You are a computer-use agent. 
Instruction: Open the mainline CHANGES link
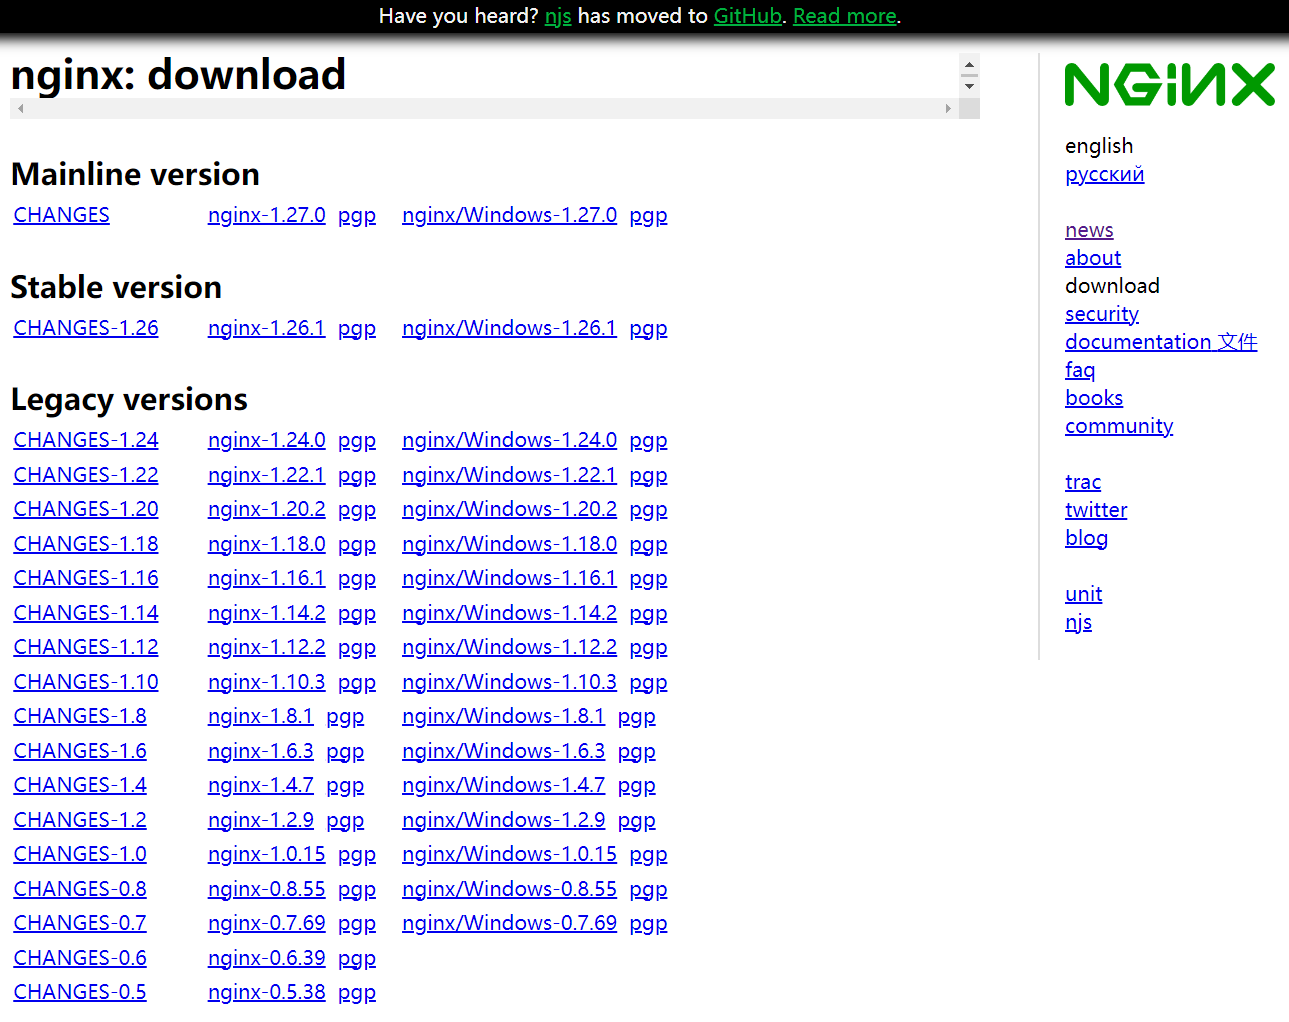point(62,215)
